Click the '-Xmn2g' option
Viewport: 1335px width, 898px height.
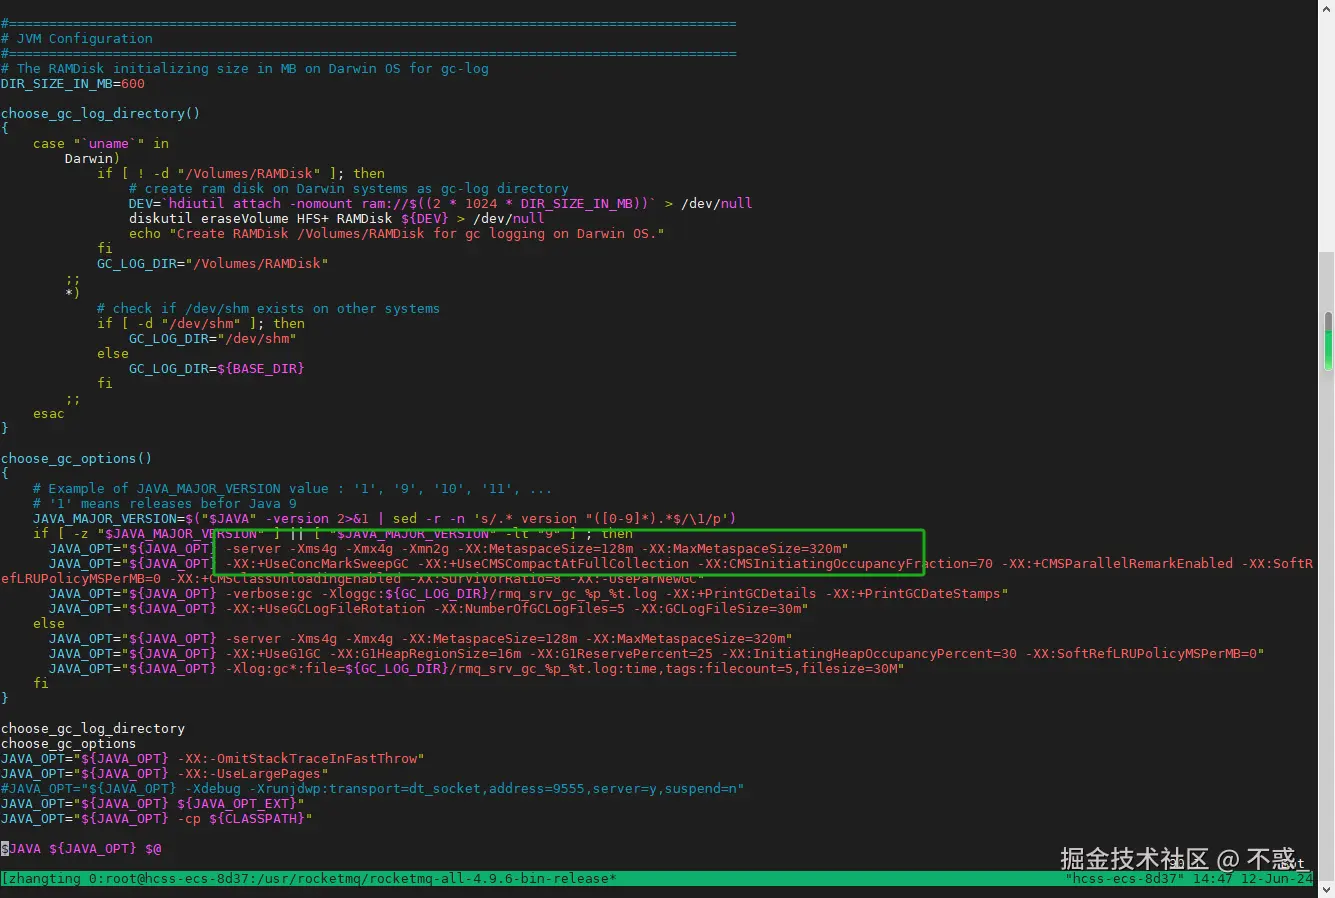(x=425, y=548)
